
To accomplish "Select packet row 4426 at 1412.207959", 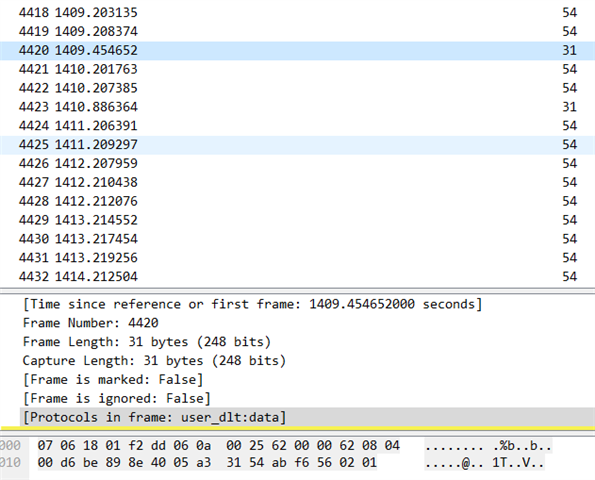I will click(x=298, y=164).
